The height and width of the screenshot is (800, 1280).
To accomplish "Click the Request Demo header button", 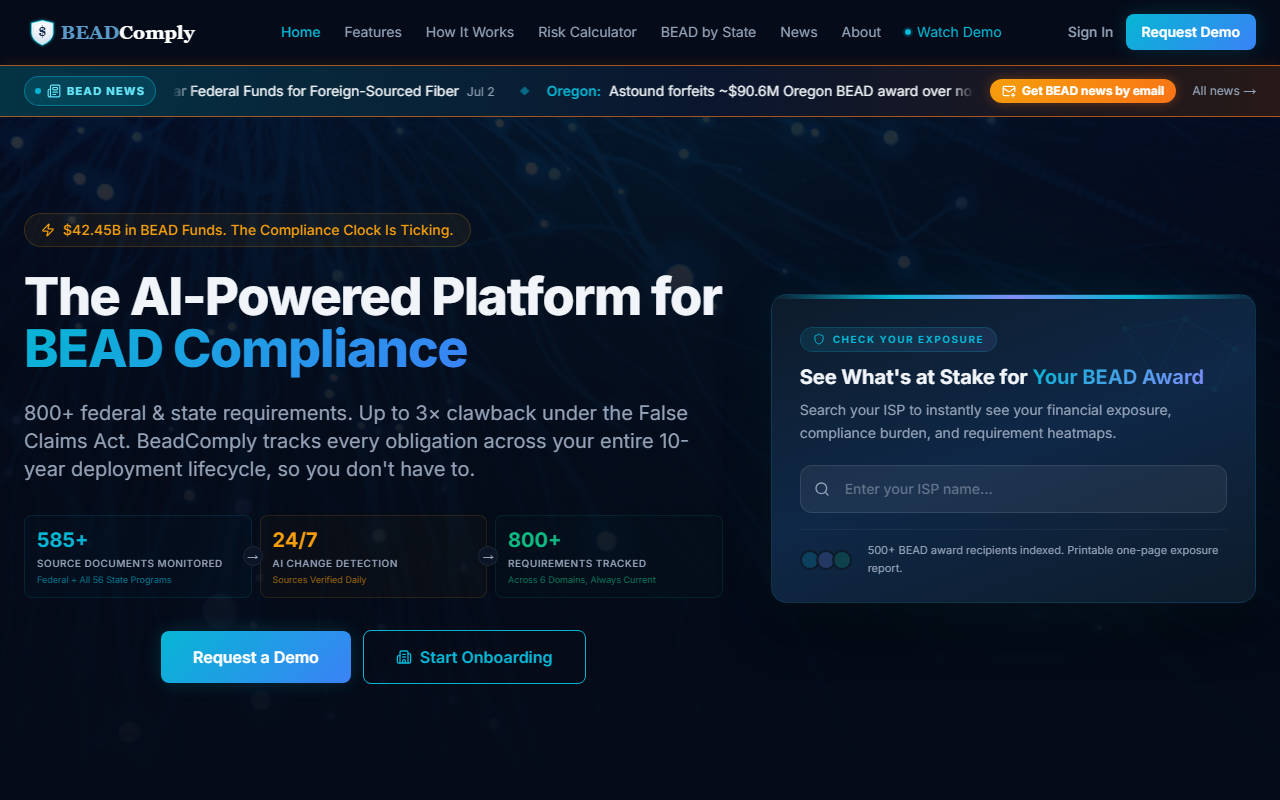I will [1190, 32].
